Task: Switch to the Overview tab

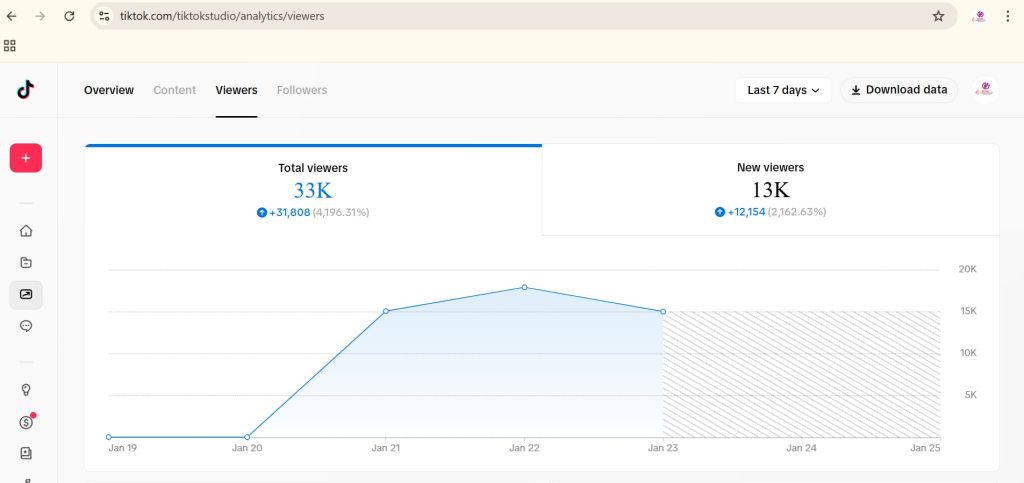Action: (109, 90)
